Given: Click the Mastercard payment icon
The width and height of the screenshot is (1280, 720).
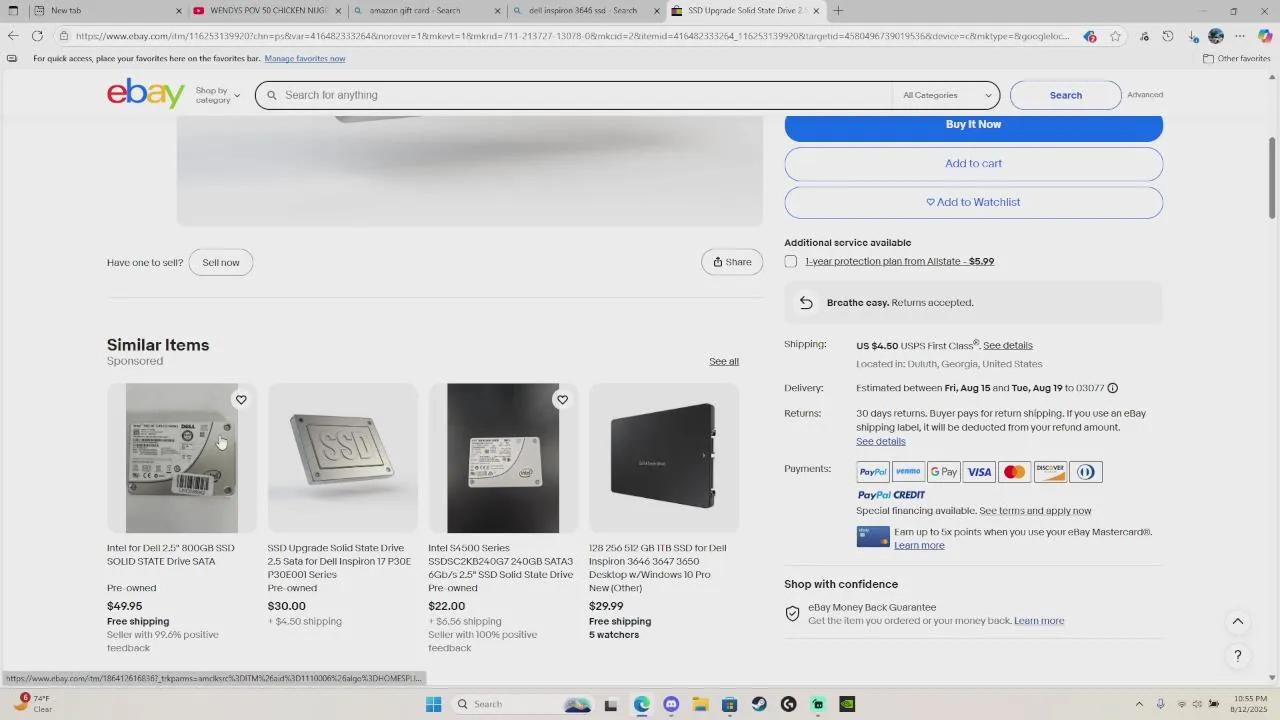Looking at the screenshot, I should tap(1014, 472).
